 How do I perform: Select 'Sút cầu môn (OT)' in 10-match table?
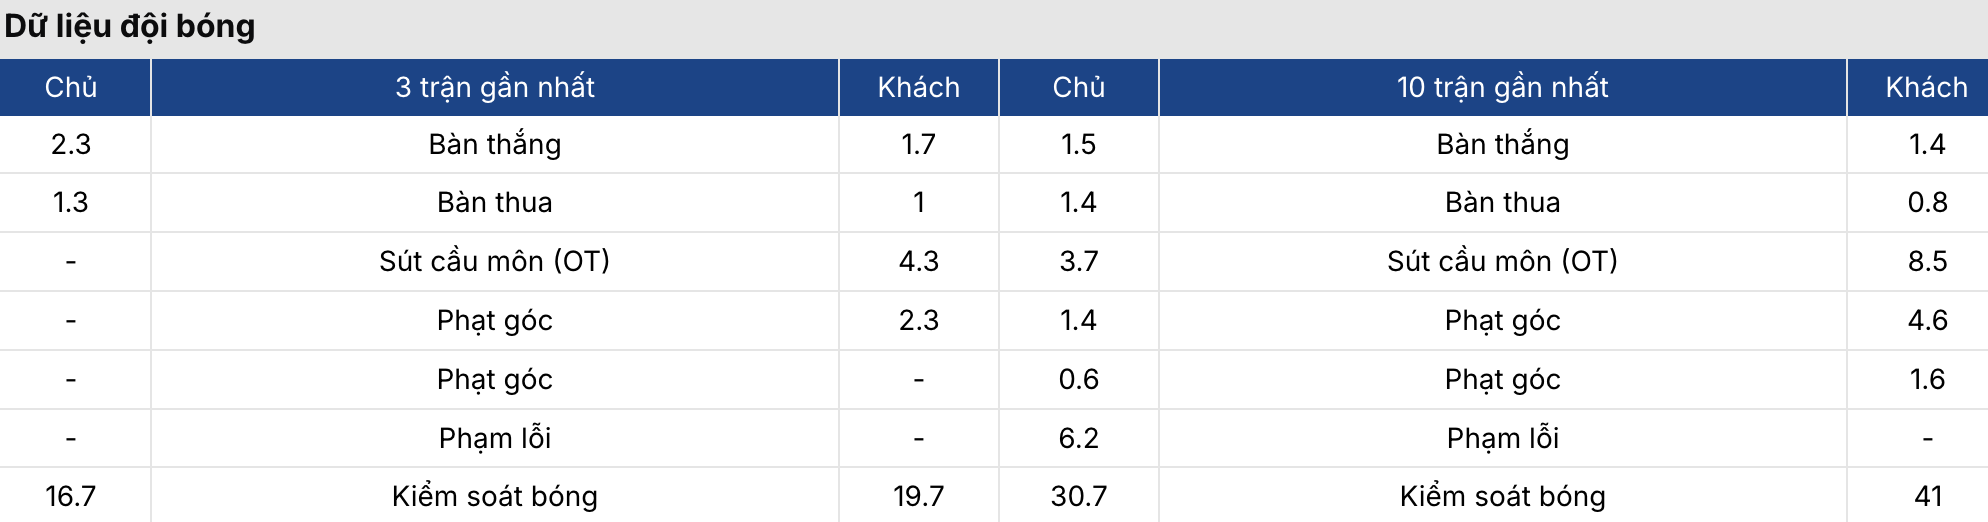coord(1502,261)
